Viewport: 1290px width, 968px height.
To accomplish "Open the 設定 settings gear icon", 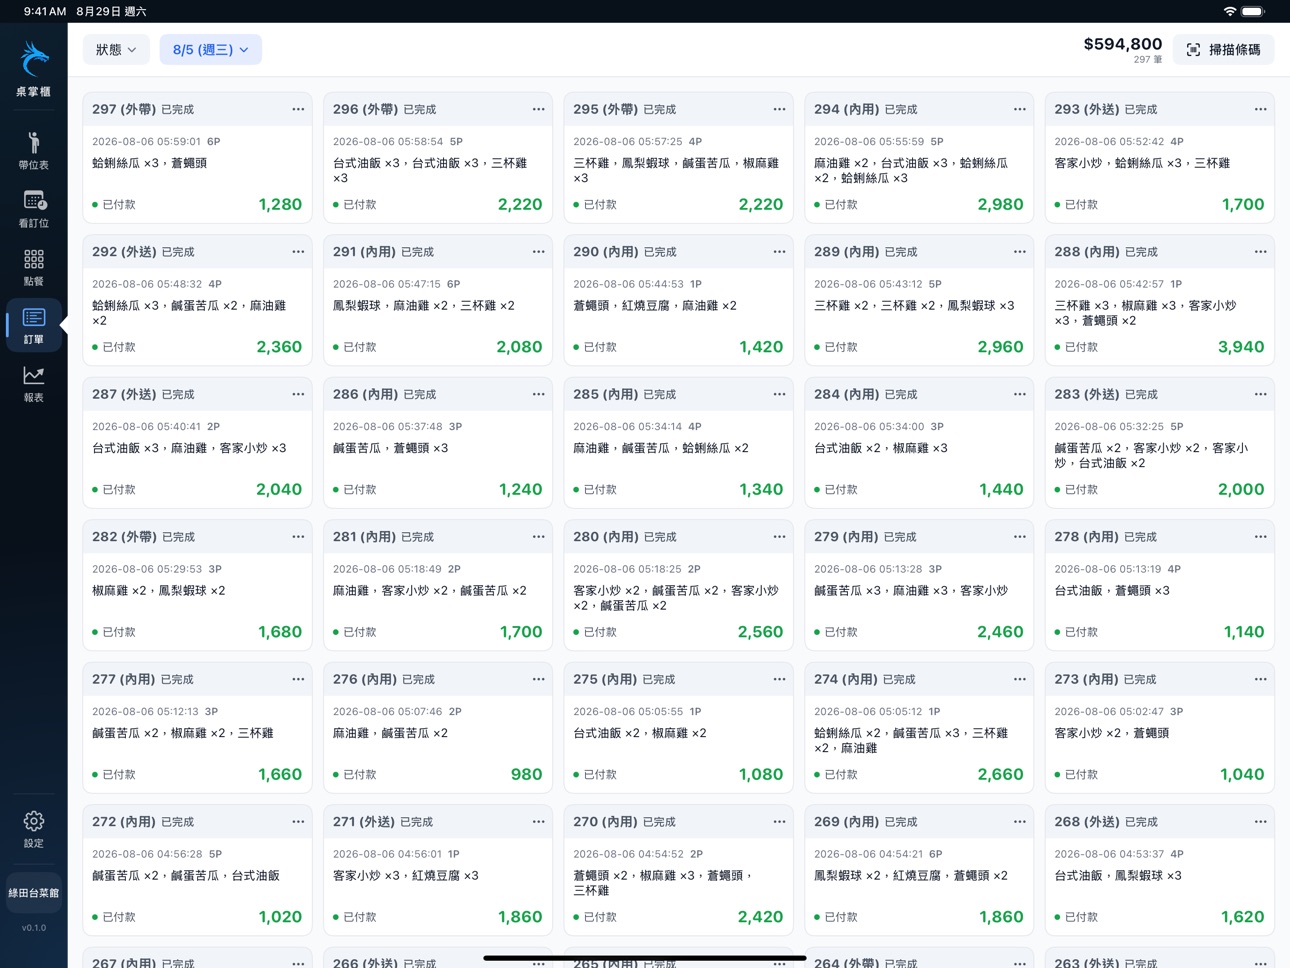I will coord(33,829).
